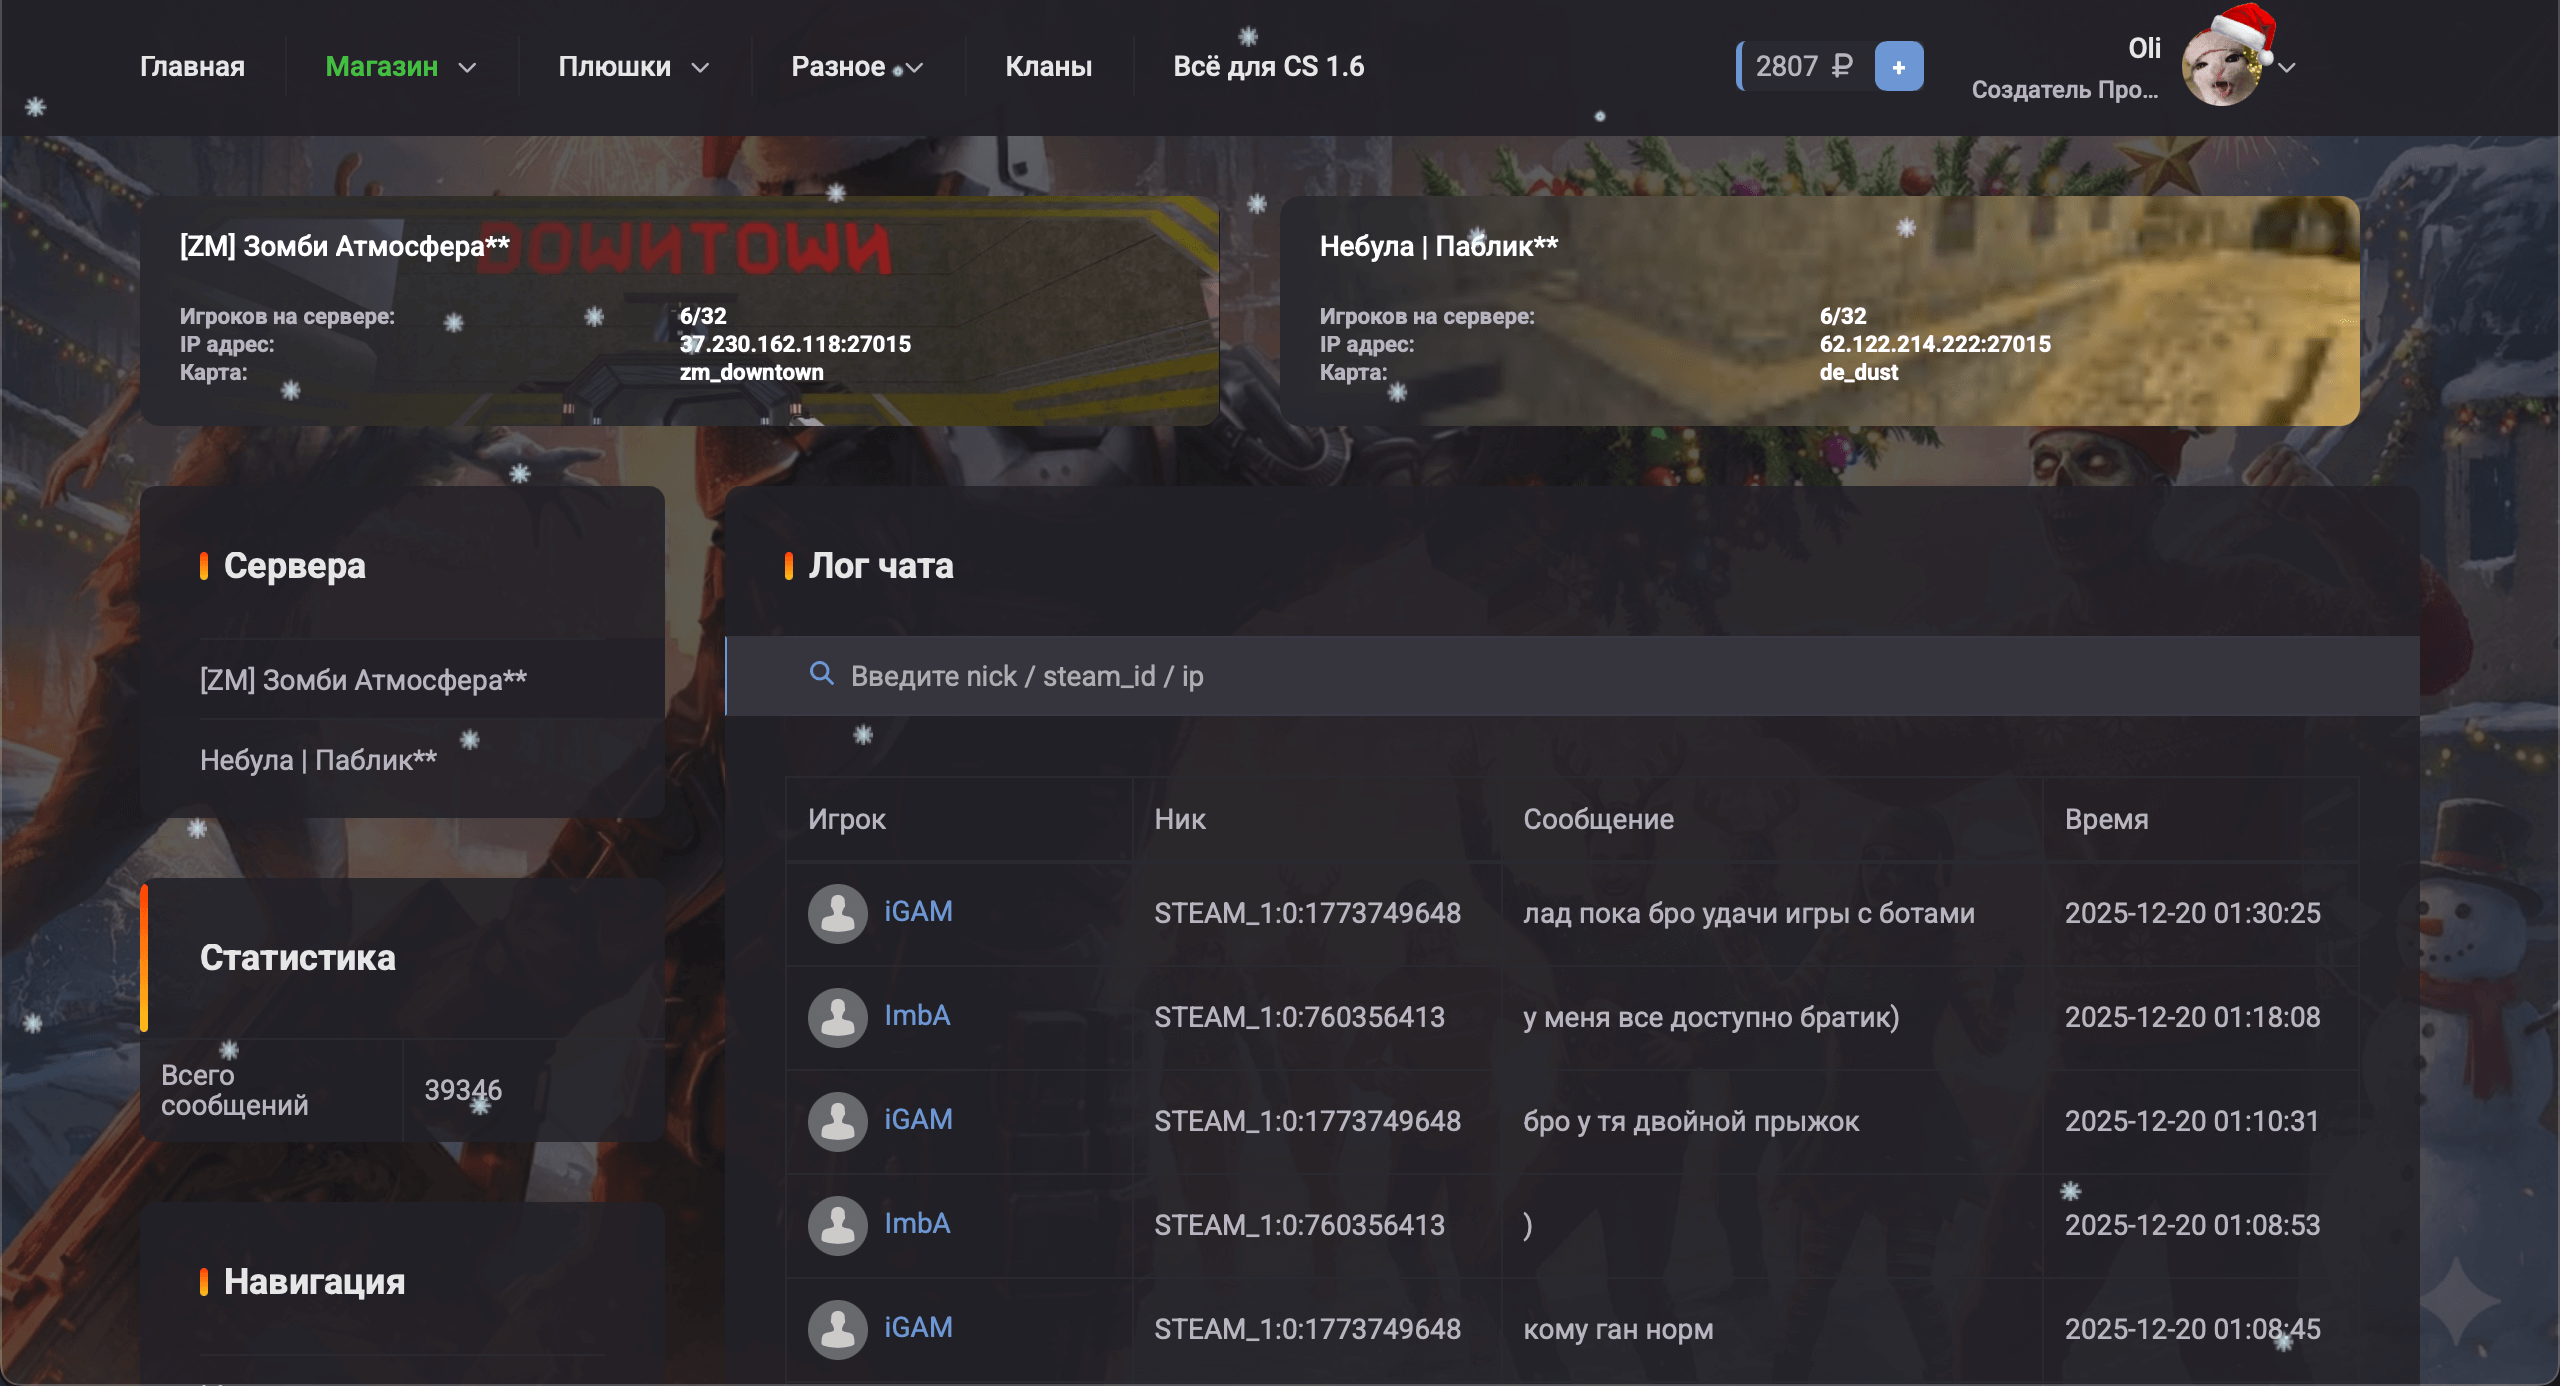Click the blue plus balance top-up button
This screenshot has height=1386, width=2560.
click(1898, 67)
